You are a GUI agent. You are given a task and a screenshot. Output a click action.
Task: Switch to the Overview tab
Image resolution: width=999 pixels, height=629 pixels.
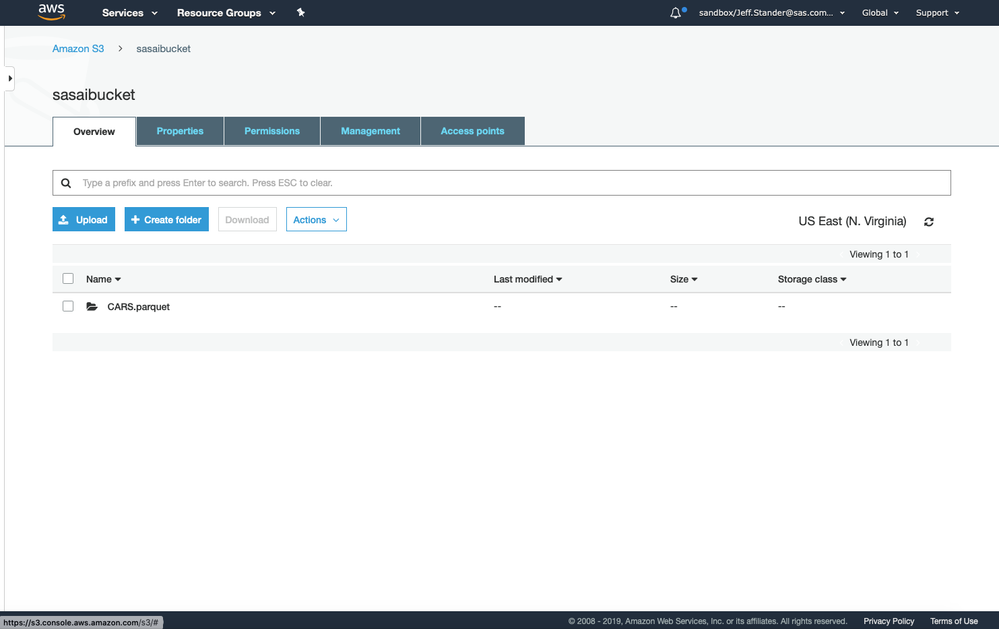coord(94,132)
